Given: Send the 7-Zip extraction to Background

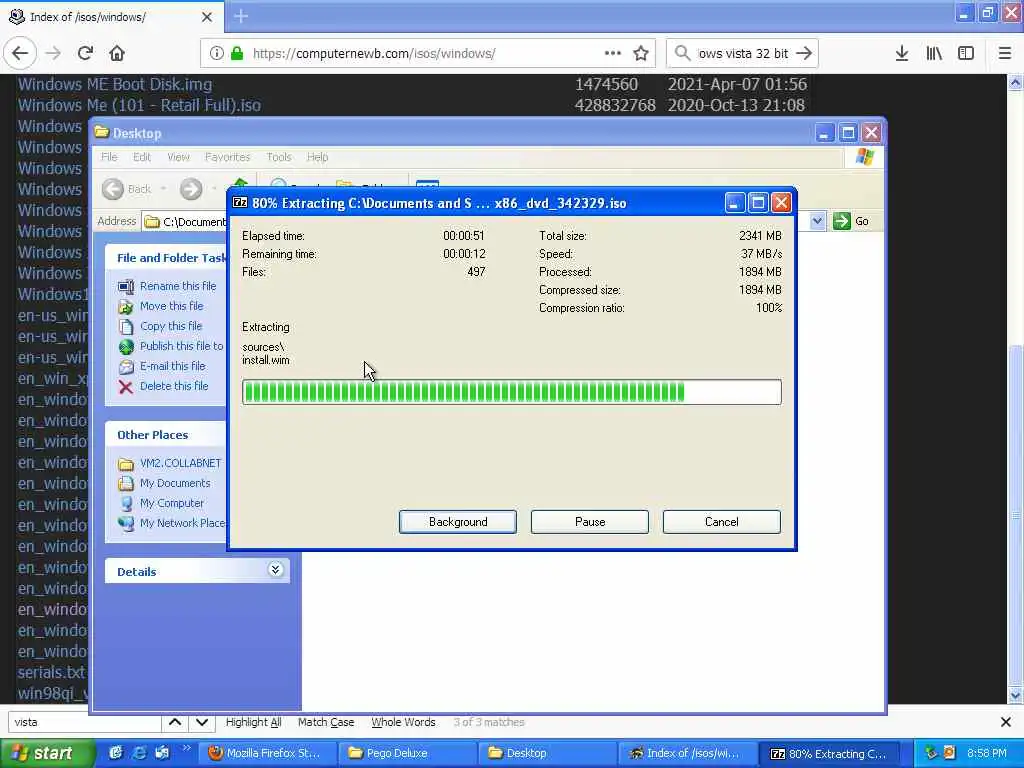Looking at the screenshot, I should tap(457, 522).
